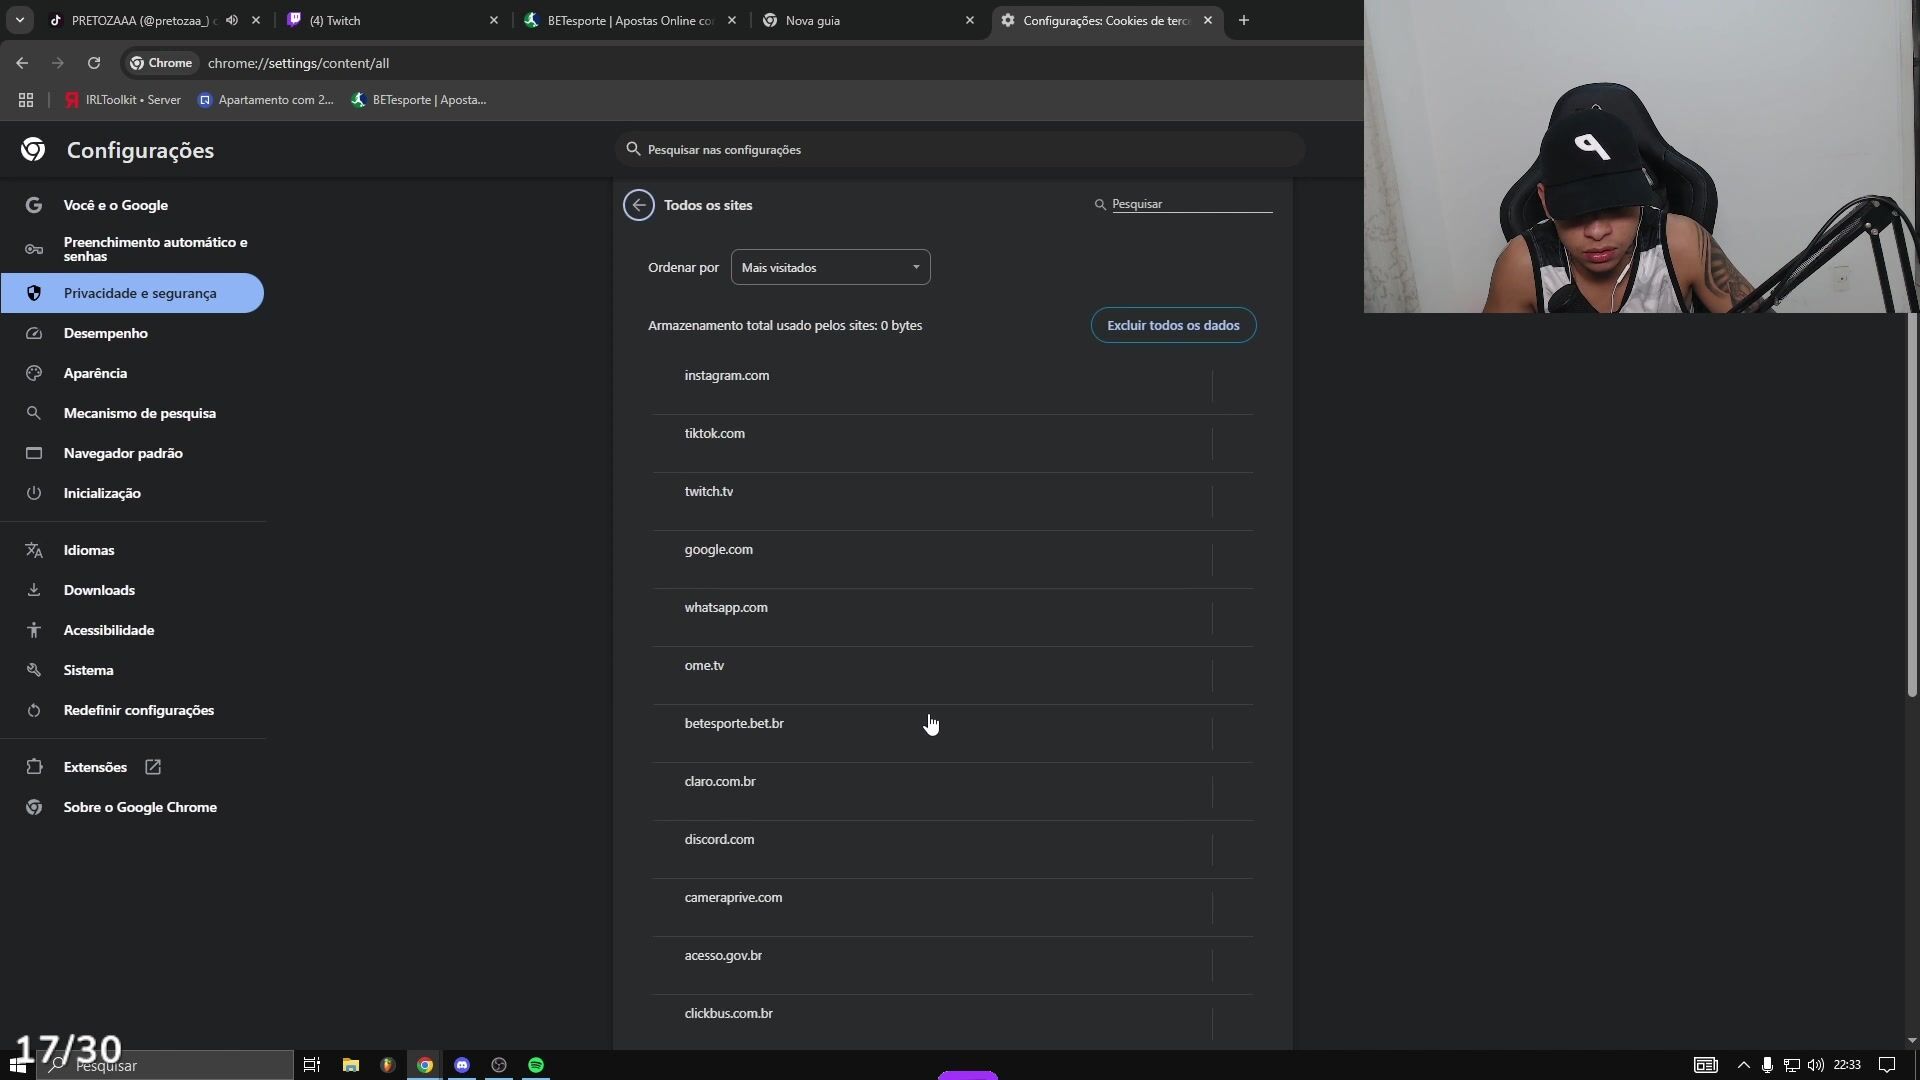Screen dimensions: 1920x1080
Task: Open Navegador padrão settings
Action: (133, 453)
